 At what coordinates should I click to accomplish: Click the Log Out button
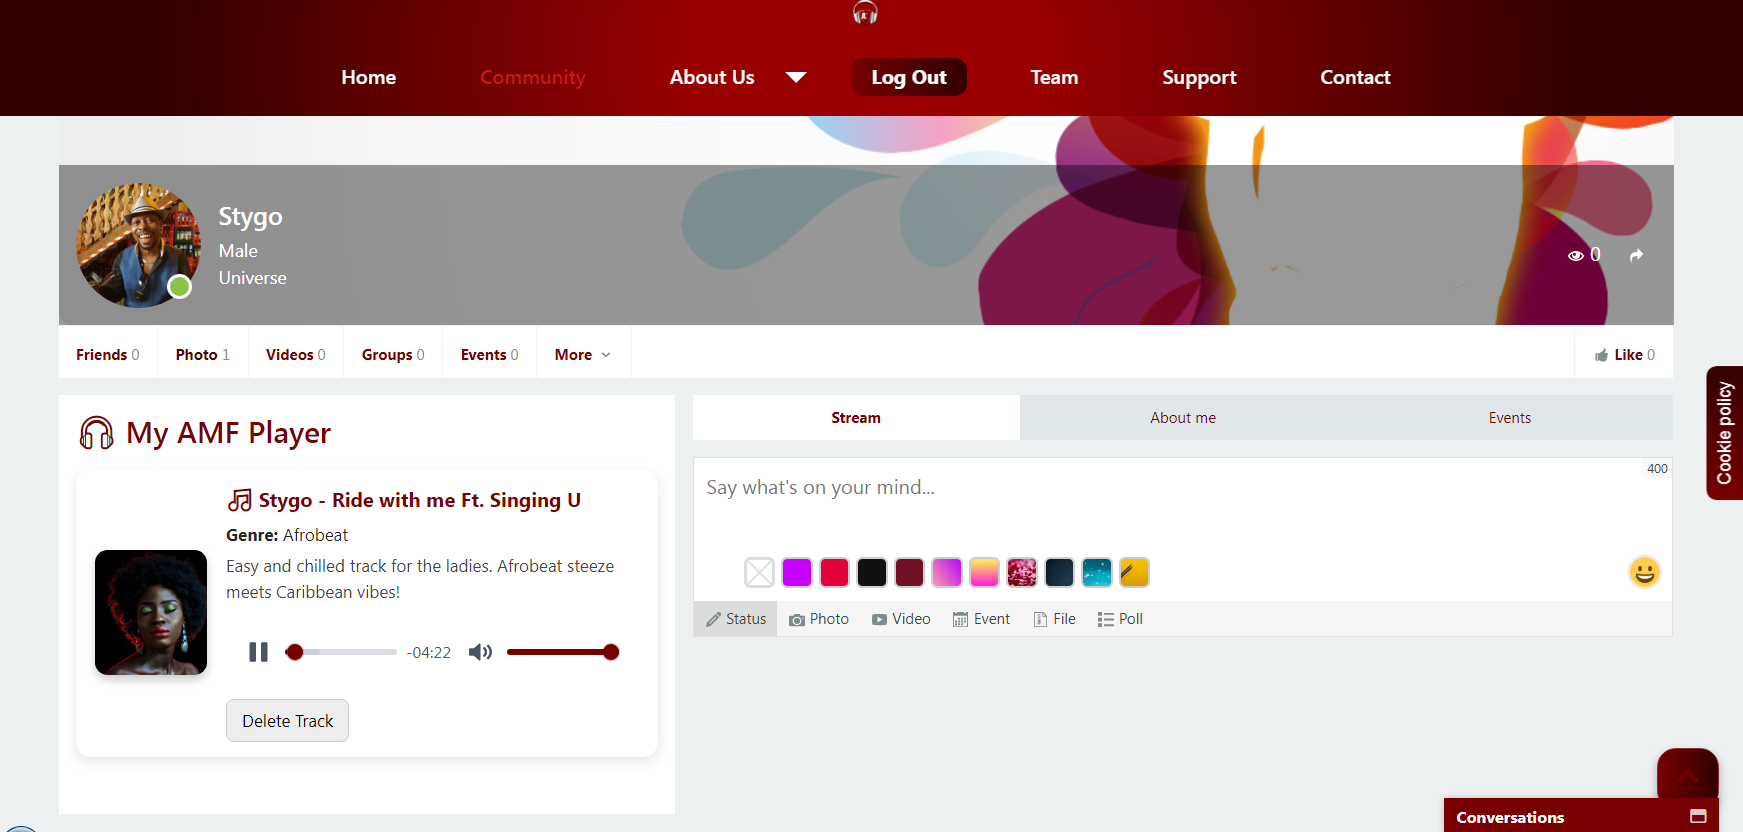pyautogui.click(x=909, y=77)
